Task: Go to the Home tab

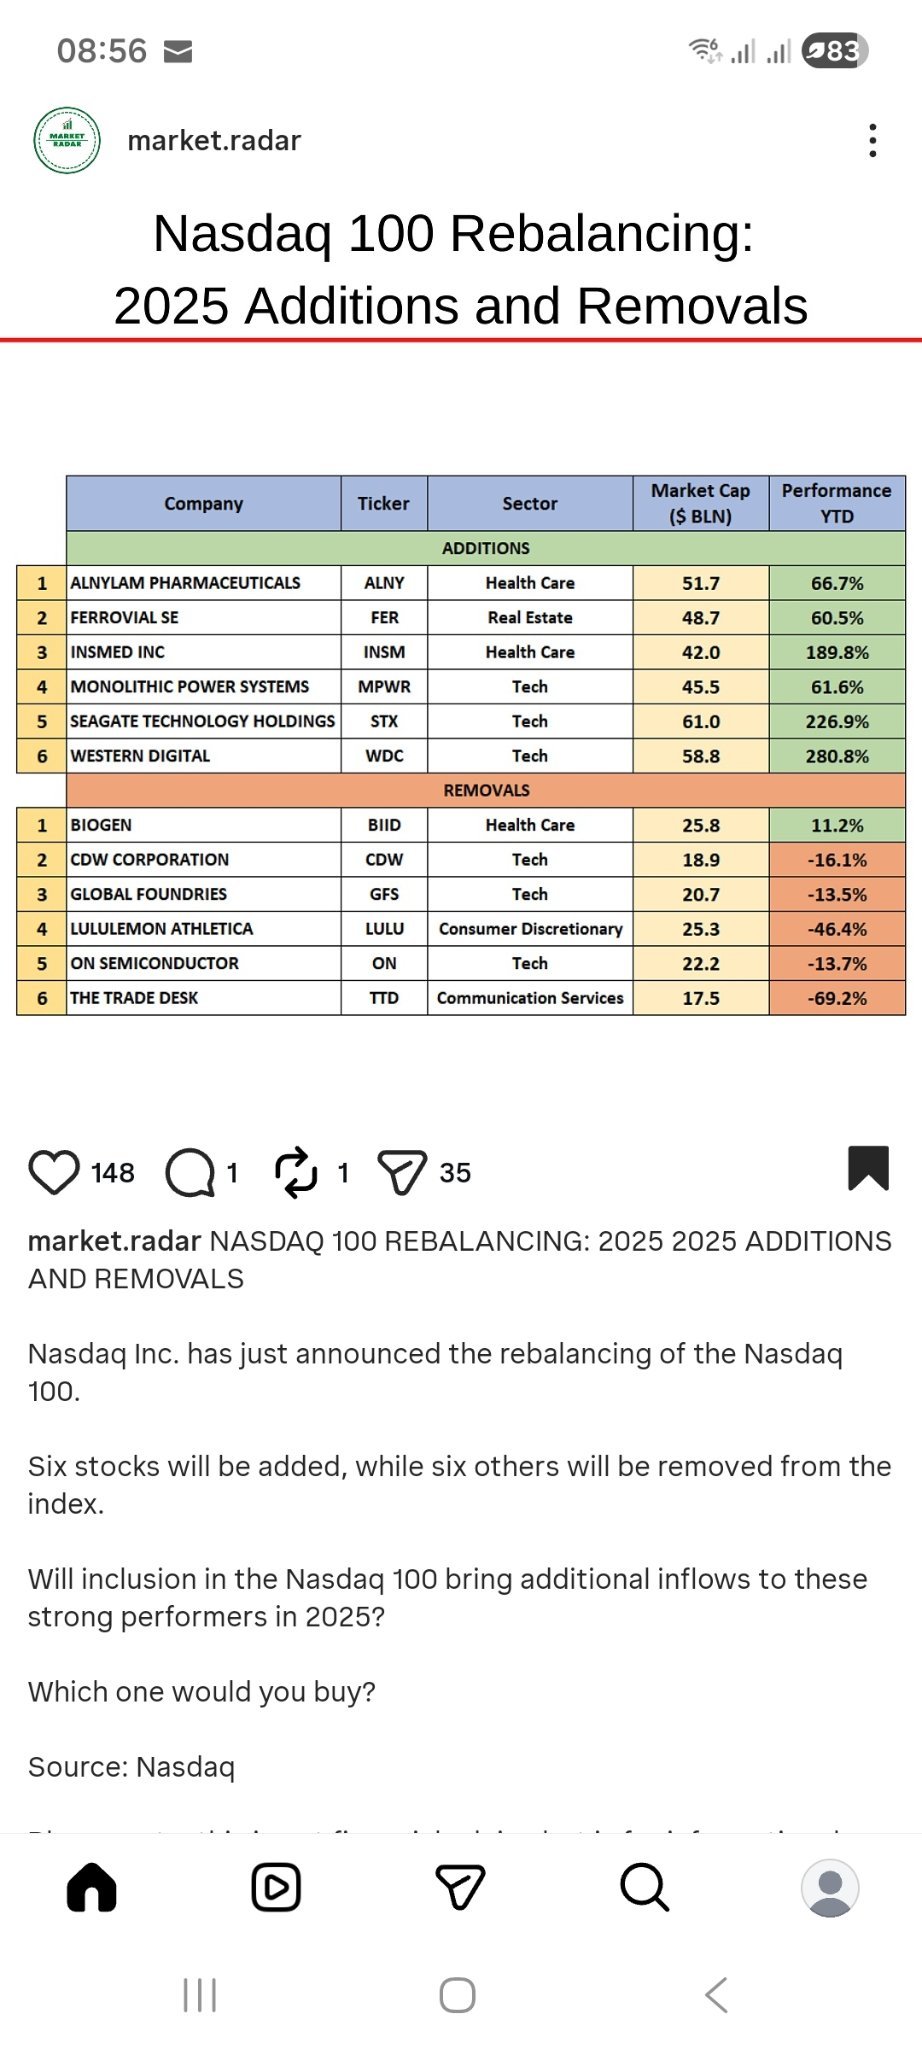Action: coord(92,1888)
